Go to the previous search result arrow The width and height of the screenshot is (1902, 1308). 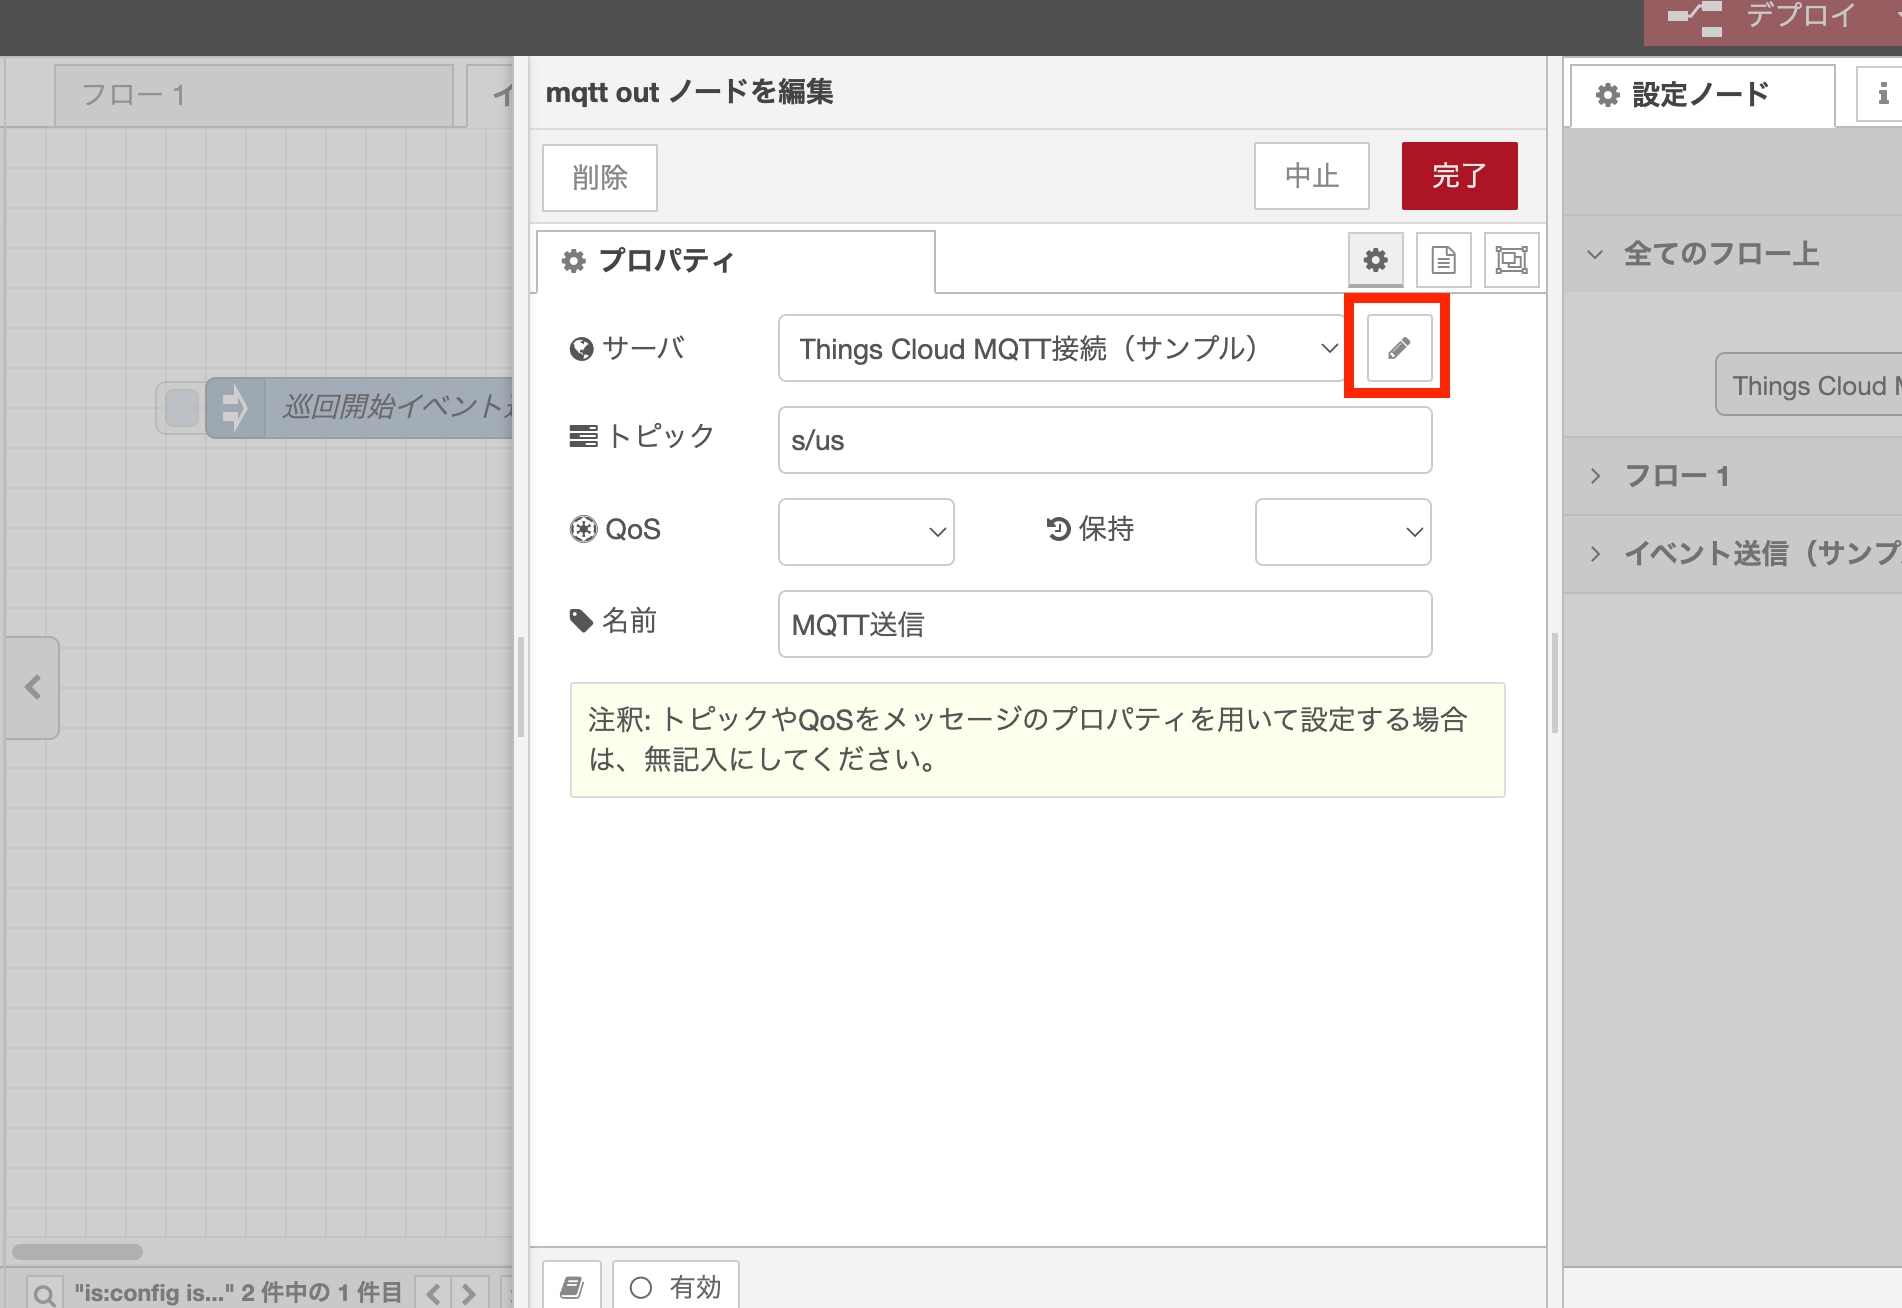[x=433, y=1293]
